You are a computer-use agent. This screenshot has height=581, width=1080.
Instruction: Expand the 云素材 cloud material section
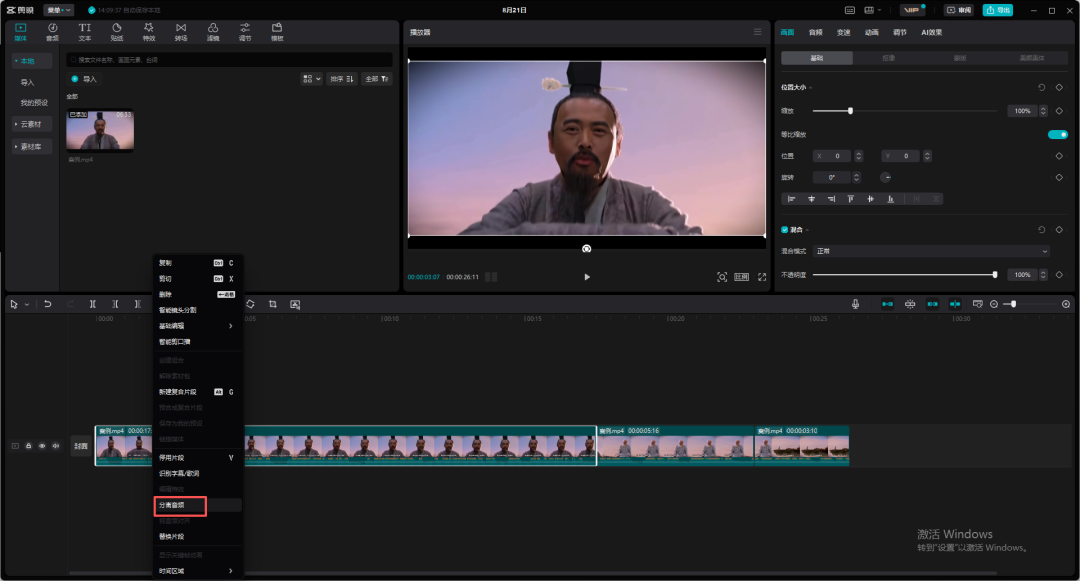(31, 125)
